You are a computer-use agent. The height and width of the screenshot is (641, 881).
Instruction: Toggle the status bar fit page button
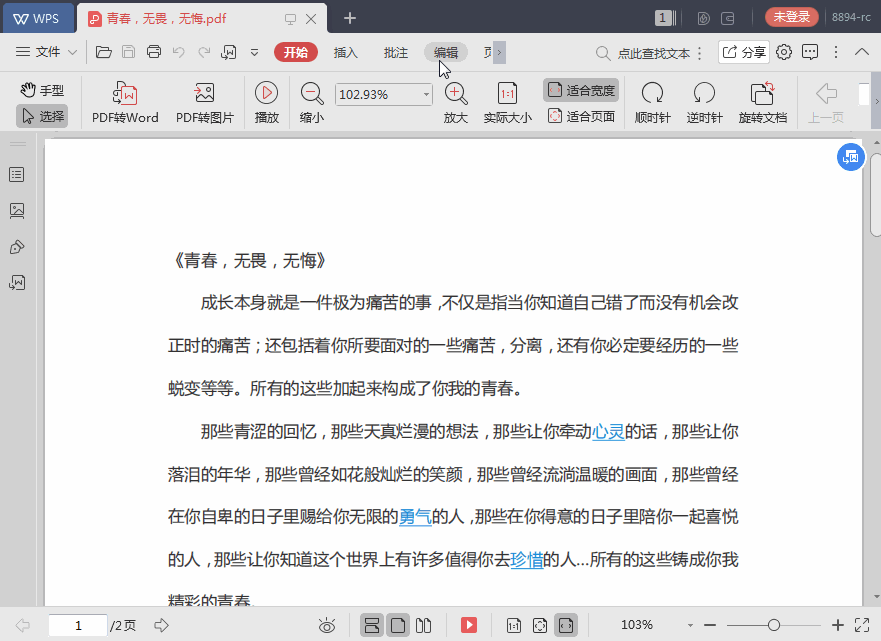coord(539,625)
